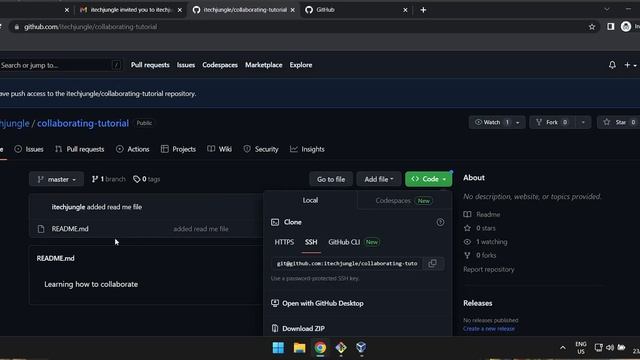The image size is (640, 360).
Task: Open Codespaces in top navigation
Action: [x=220, y=65]
